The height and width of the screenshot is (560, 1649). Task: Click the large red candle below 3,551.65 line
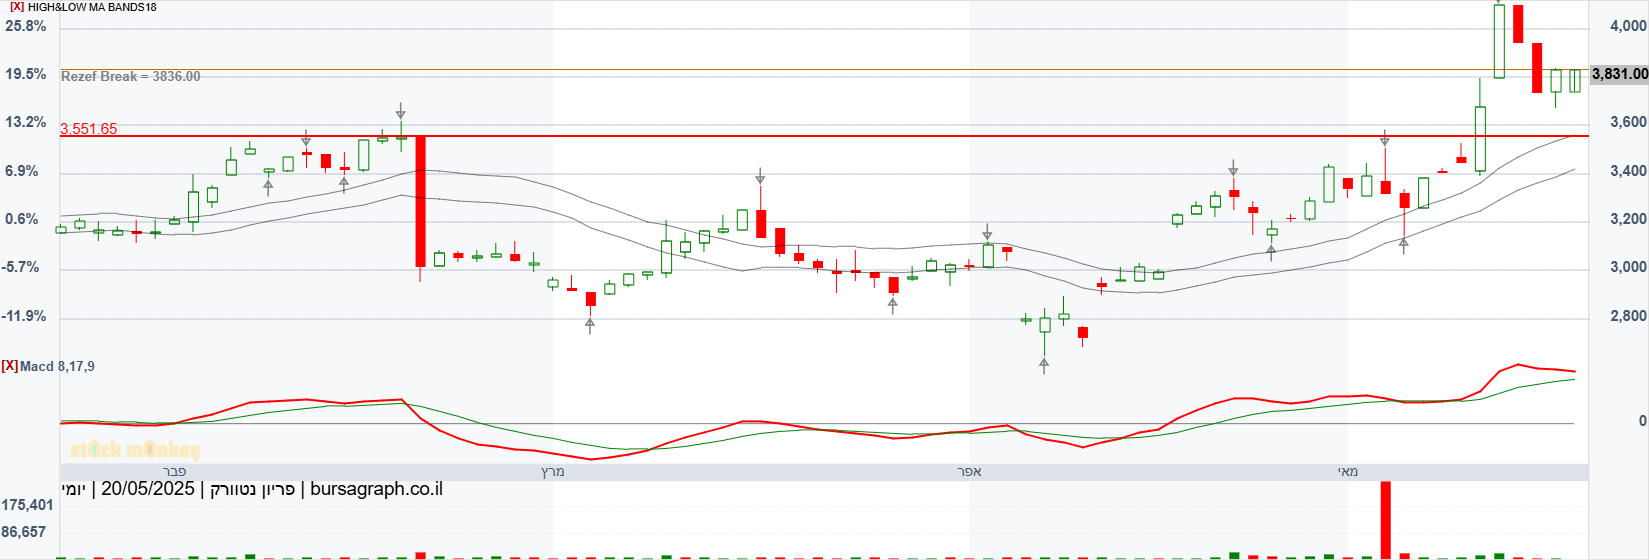coord(421,201)
